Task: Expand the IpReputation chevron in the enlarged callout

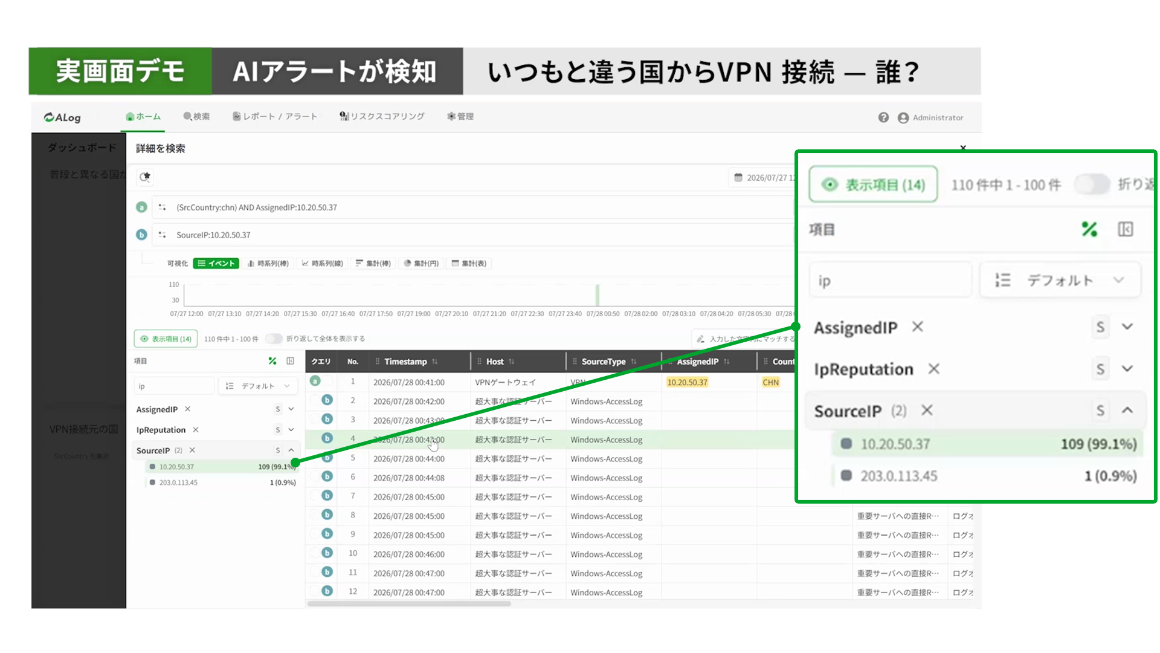Action: point(1127,369)
